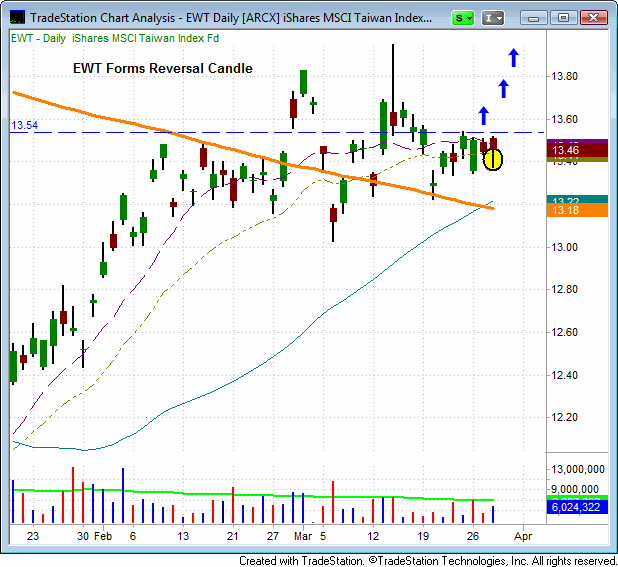This screenshot has width=618, height=567.
Task: Click the '26' date axis label
Action: pyautogui.click(x=473, y=536)
